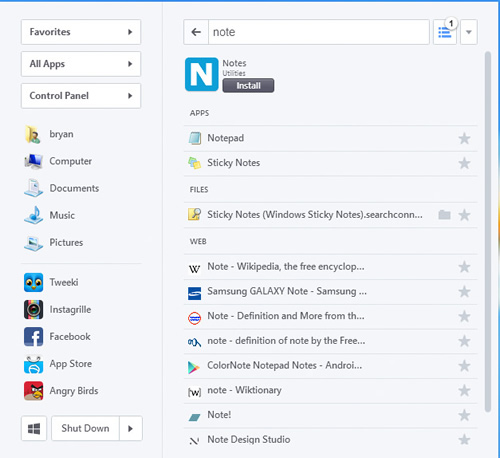Image resolution: width=500 pixels, height=458 pixels.
Task: Open the Note! result text
Action: 219,415
